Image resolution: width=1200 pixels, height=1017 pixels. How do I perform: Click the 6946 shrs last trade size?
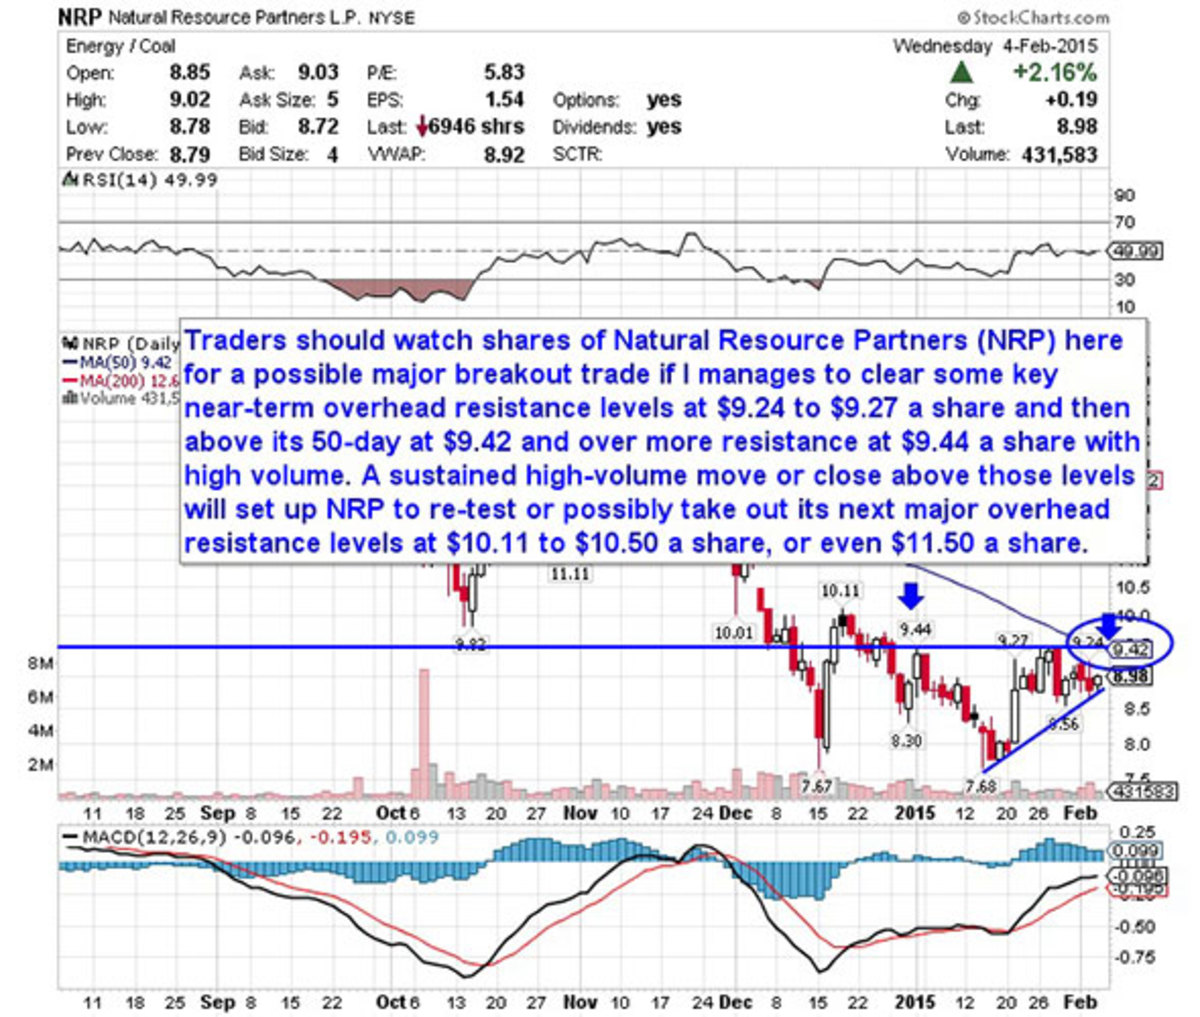(477, 127)
